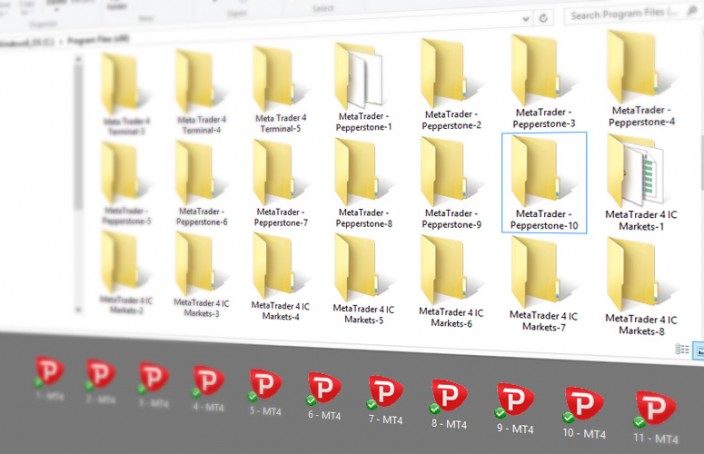Launch the 3 - MT4 Pepperstone shortcut

click(x=154, y=385)
